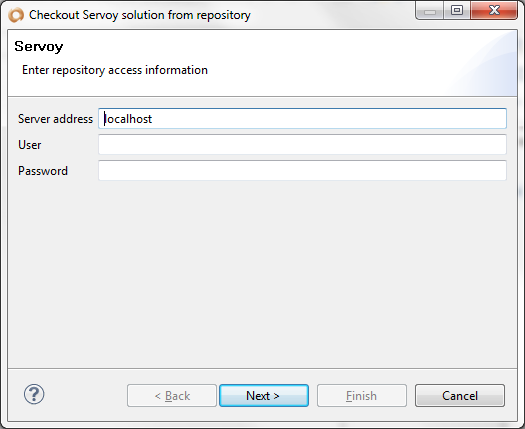
Task: Proceed with the Next button
Action: pyautogui.click(x=264, y=396)
